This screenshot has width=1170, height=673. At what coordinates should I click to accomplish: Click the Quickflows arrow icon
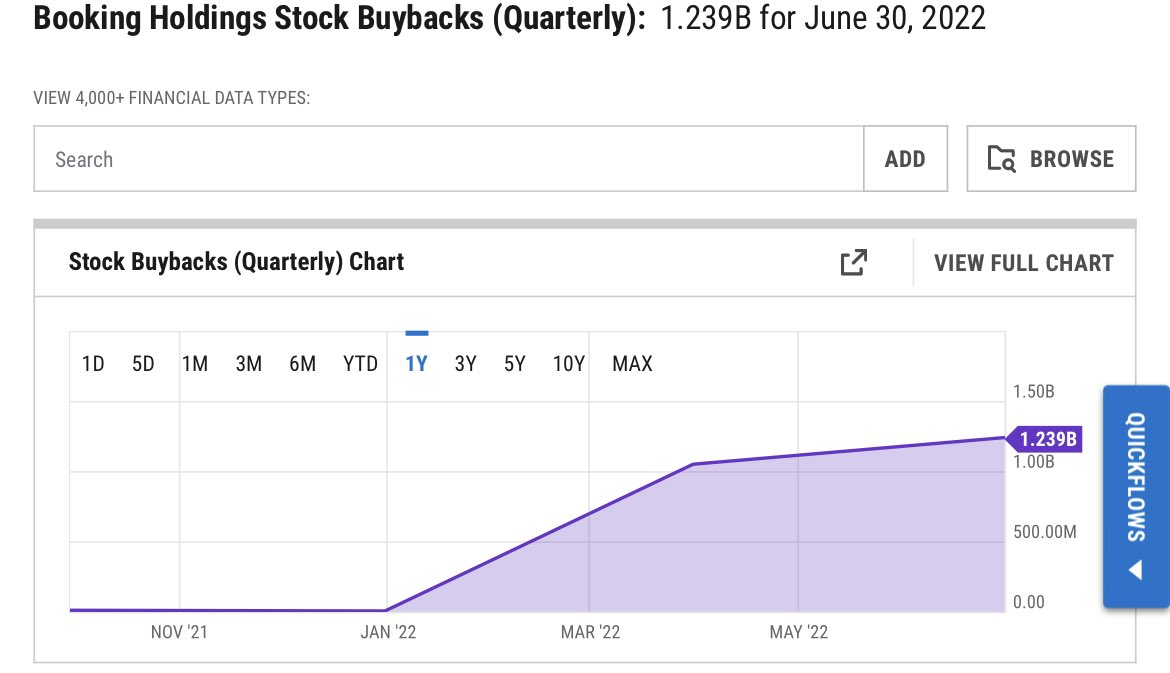point(1136,571)
